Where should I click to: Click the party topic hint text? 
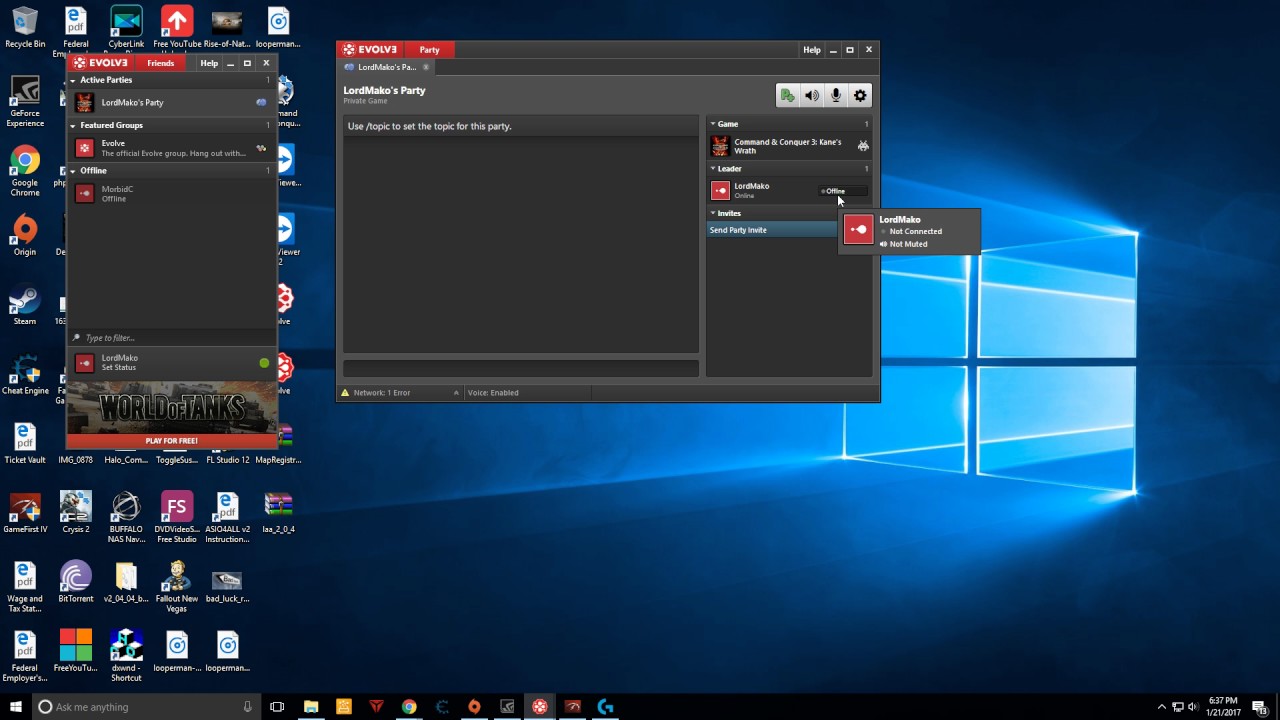point(429,126)
